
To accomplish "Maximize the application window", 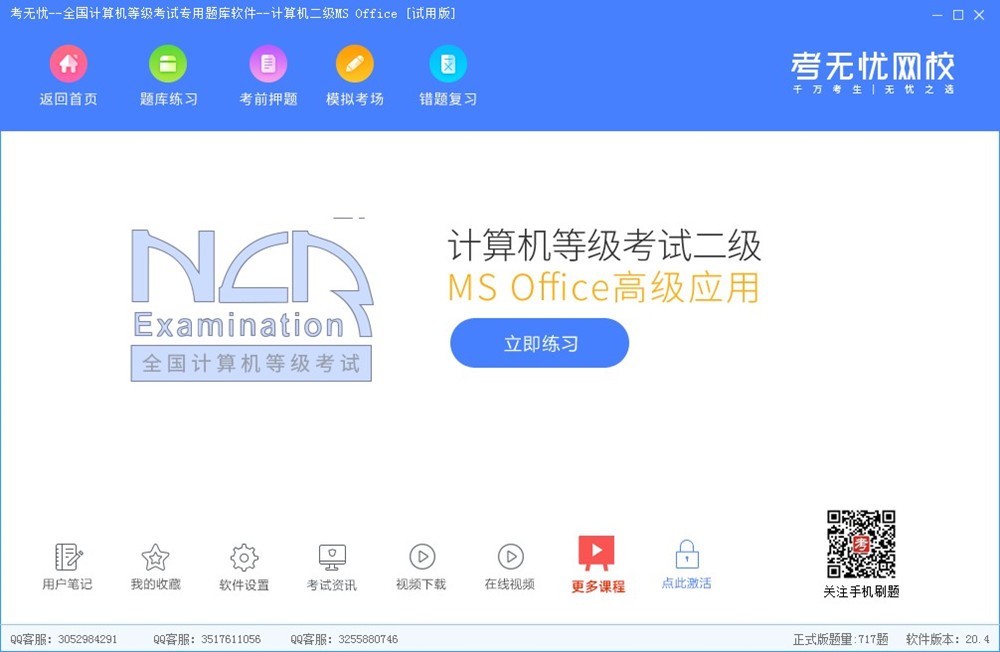I will click(958, 15).
